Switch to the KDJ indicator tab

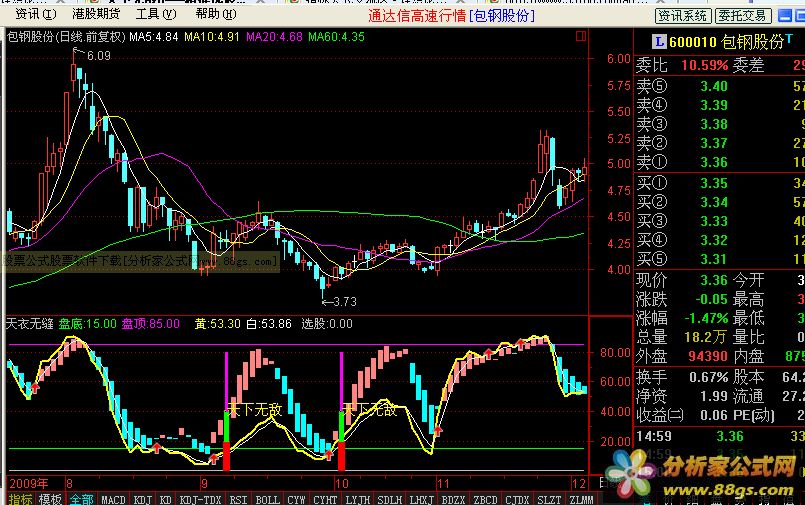142,499
